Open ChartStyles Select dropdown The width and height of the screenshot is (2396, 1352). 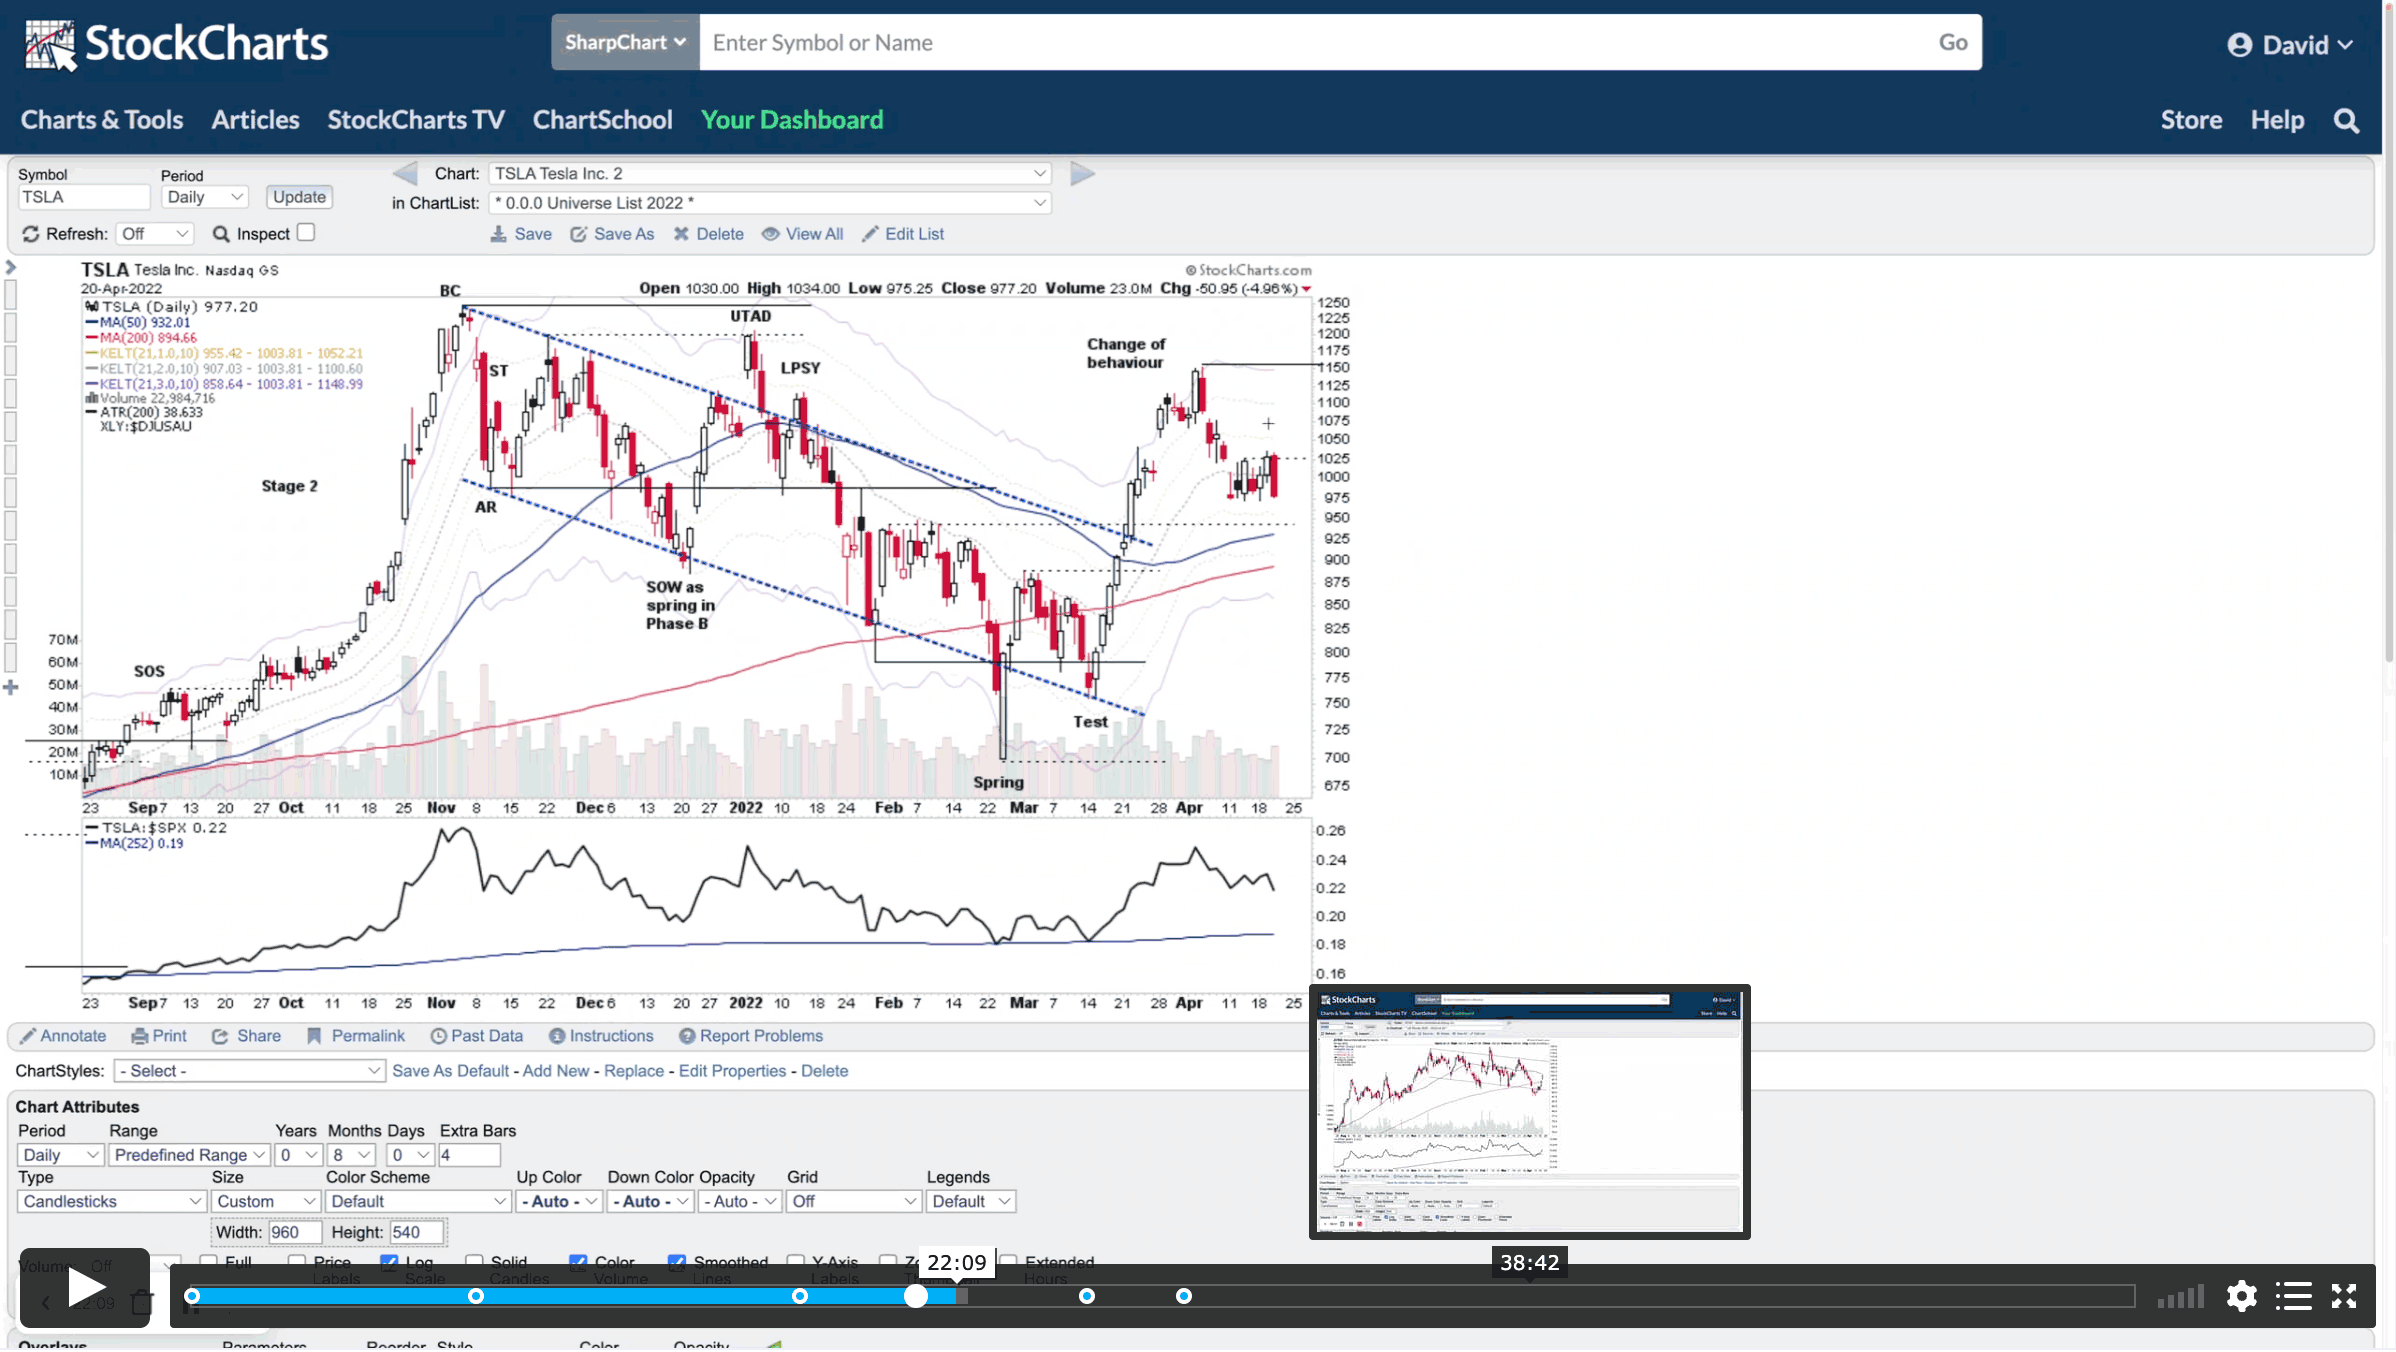pyautogui.click(x=249, y=1071)
